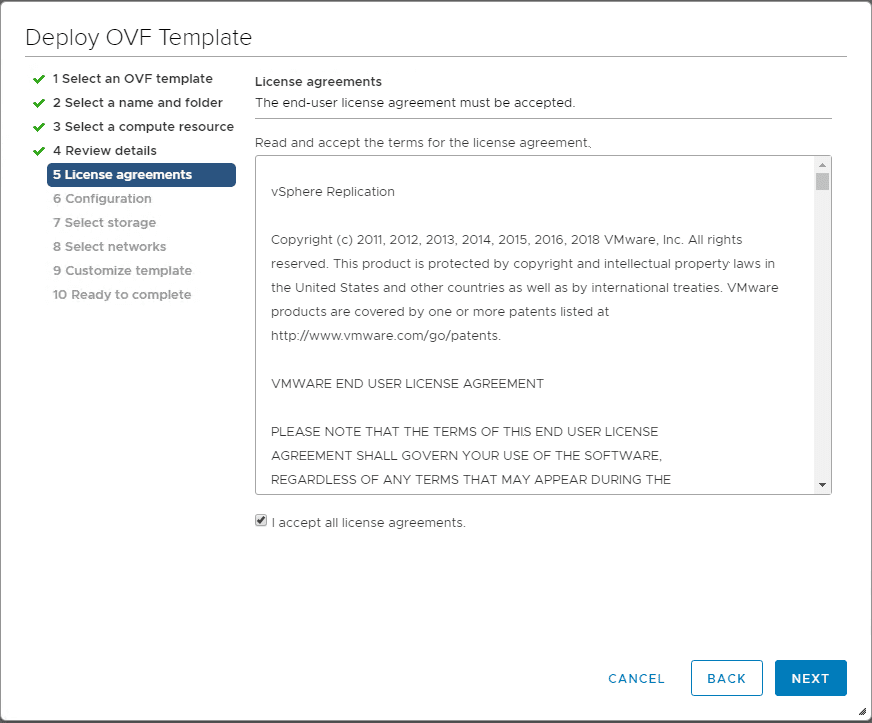Go to step 1 Select an OVF template
872x723 pixels.
(x=132, y=79)
